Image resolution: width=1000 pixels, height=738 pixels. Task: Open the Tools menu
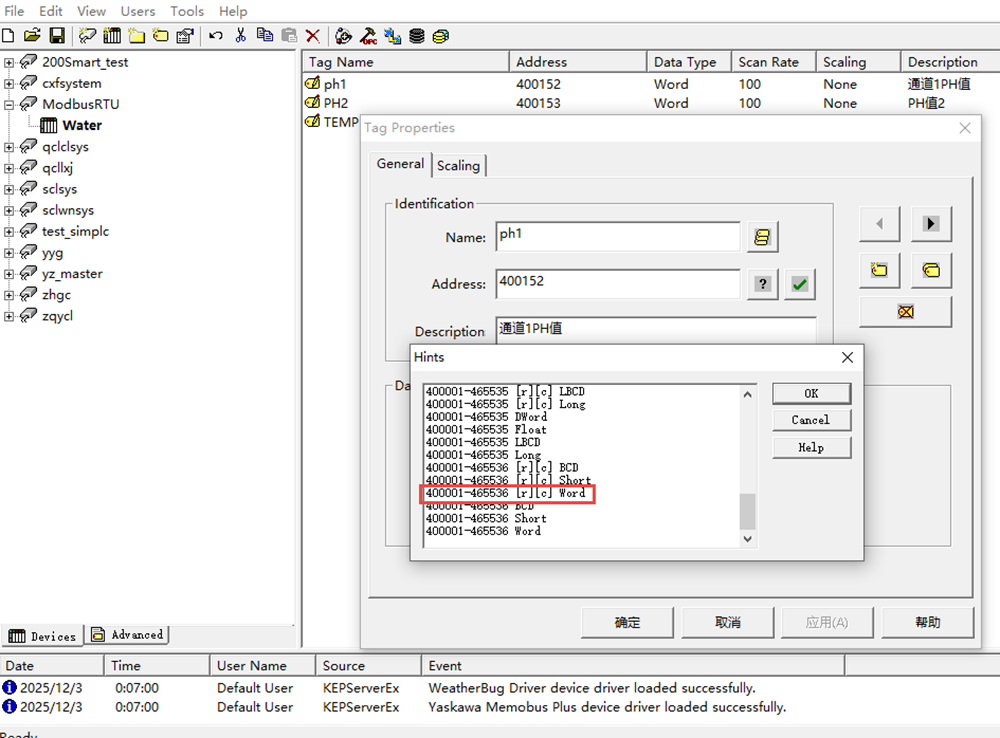tap(187, 11)
